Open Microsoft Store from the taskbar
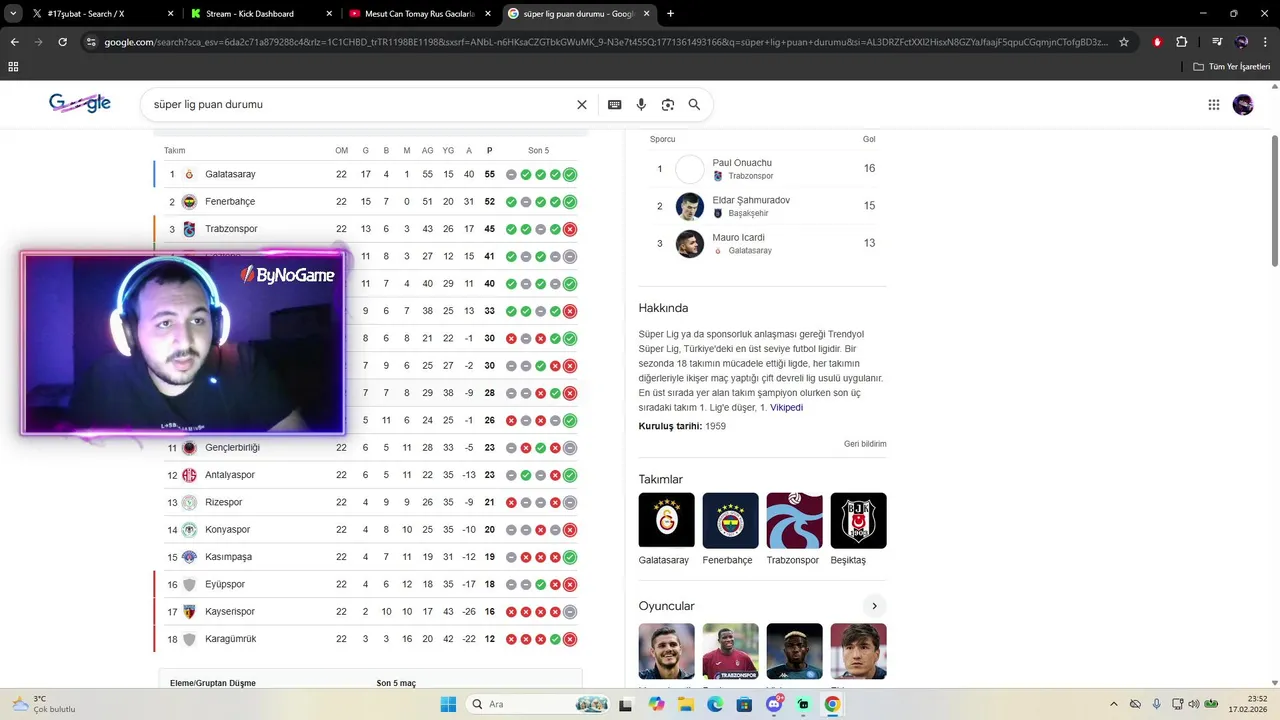Image resolution: width=1280 pixels, height=720 pixels. (744, 704)
